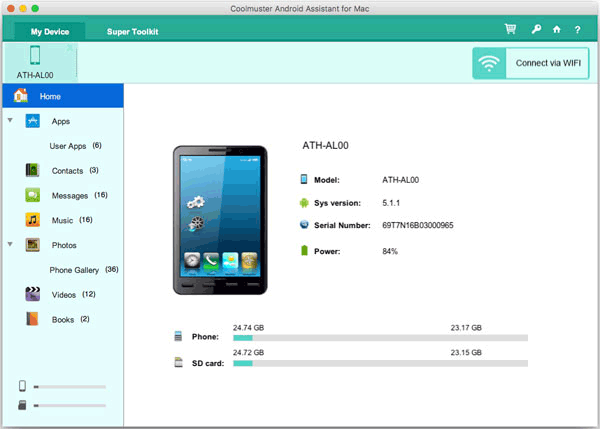The width and height of the screenshot is (600, 429).
Task: Click the Contacts book icon
Action: [x=33, y=170]
